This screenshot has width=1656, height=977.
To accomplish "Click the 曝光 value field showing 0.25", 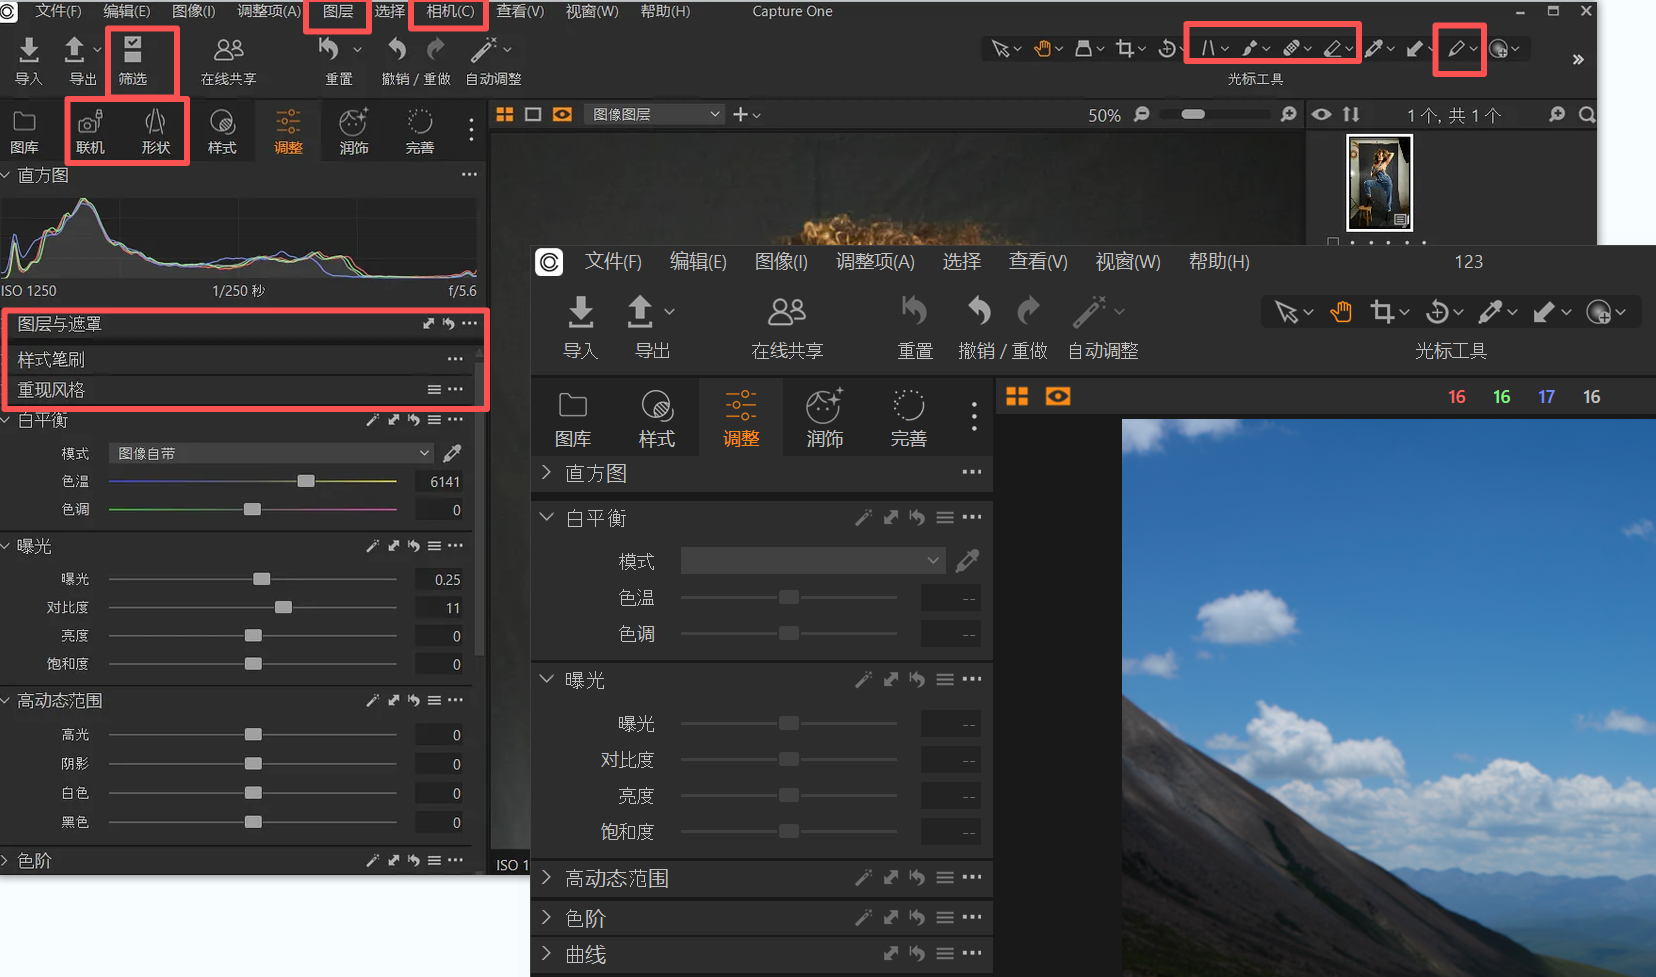I will click(440, 580).
